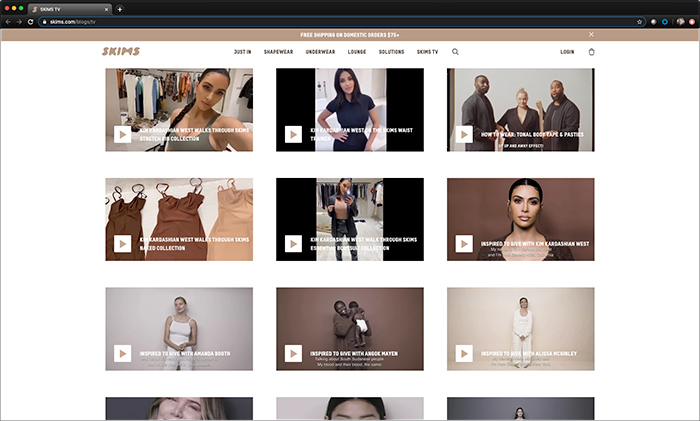Click the red round icon in the toolbar

click(x=692, y=21)
